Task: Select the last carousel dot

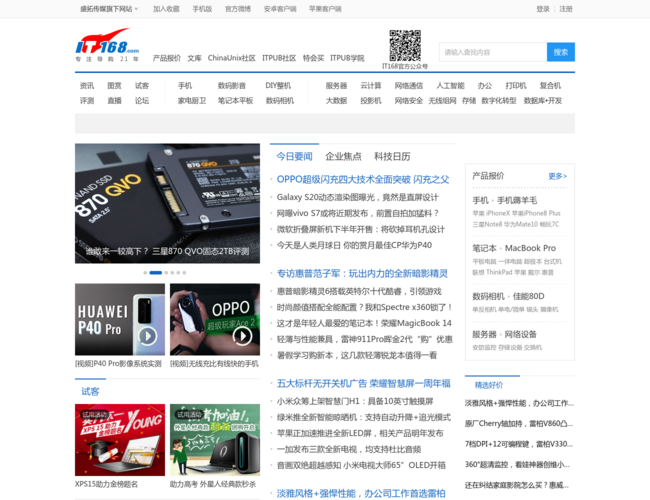Action: click(x=184, y=272)
